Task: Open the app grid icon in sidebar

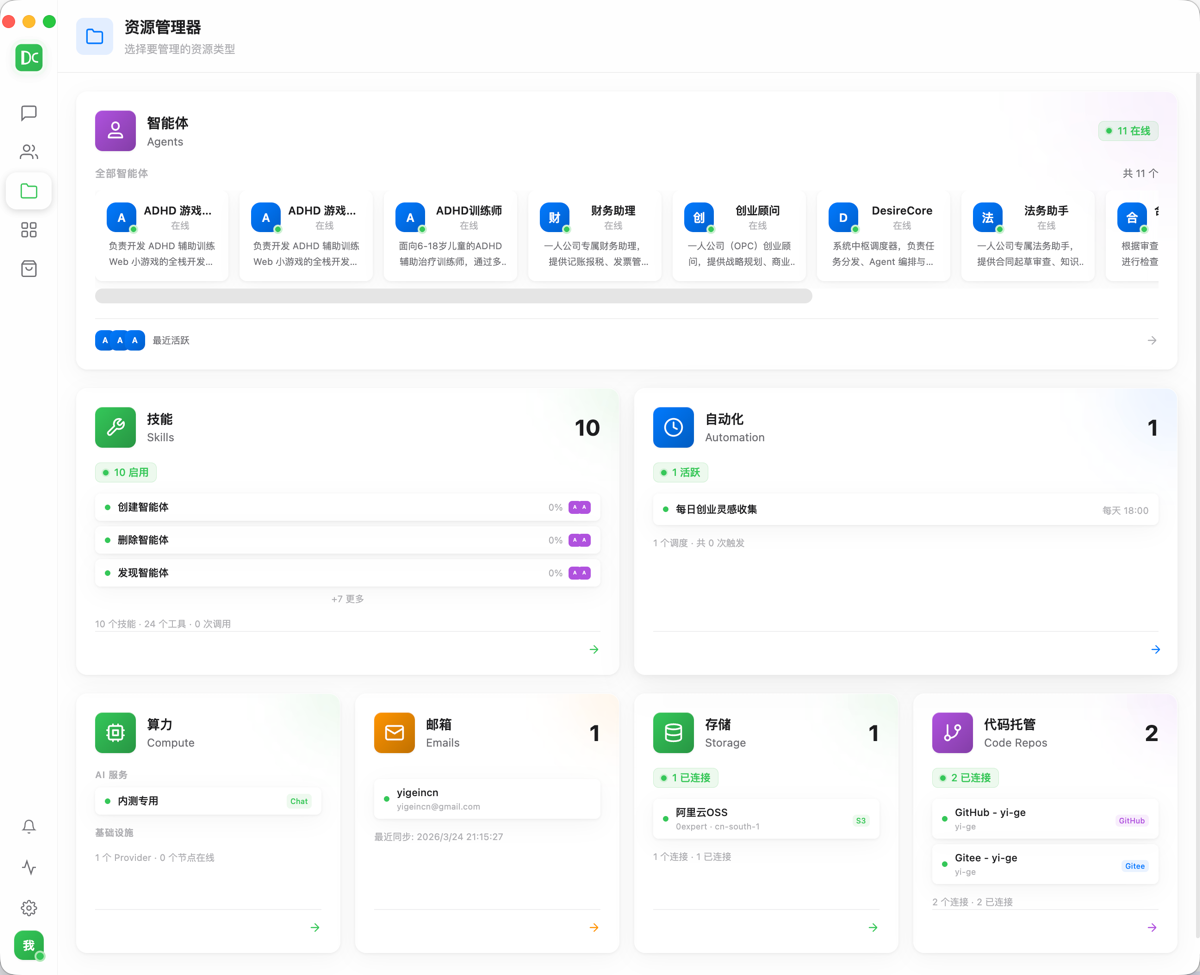Action: [28, 229]
